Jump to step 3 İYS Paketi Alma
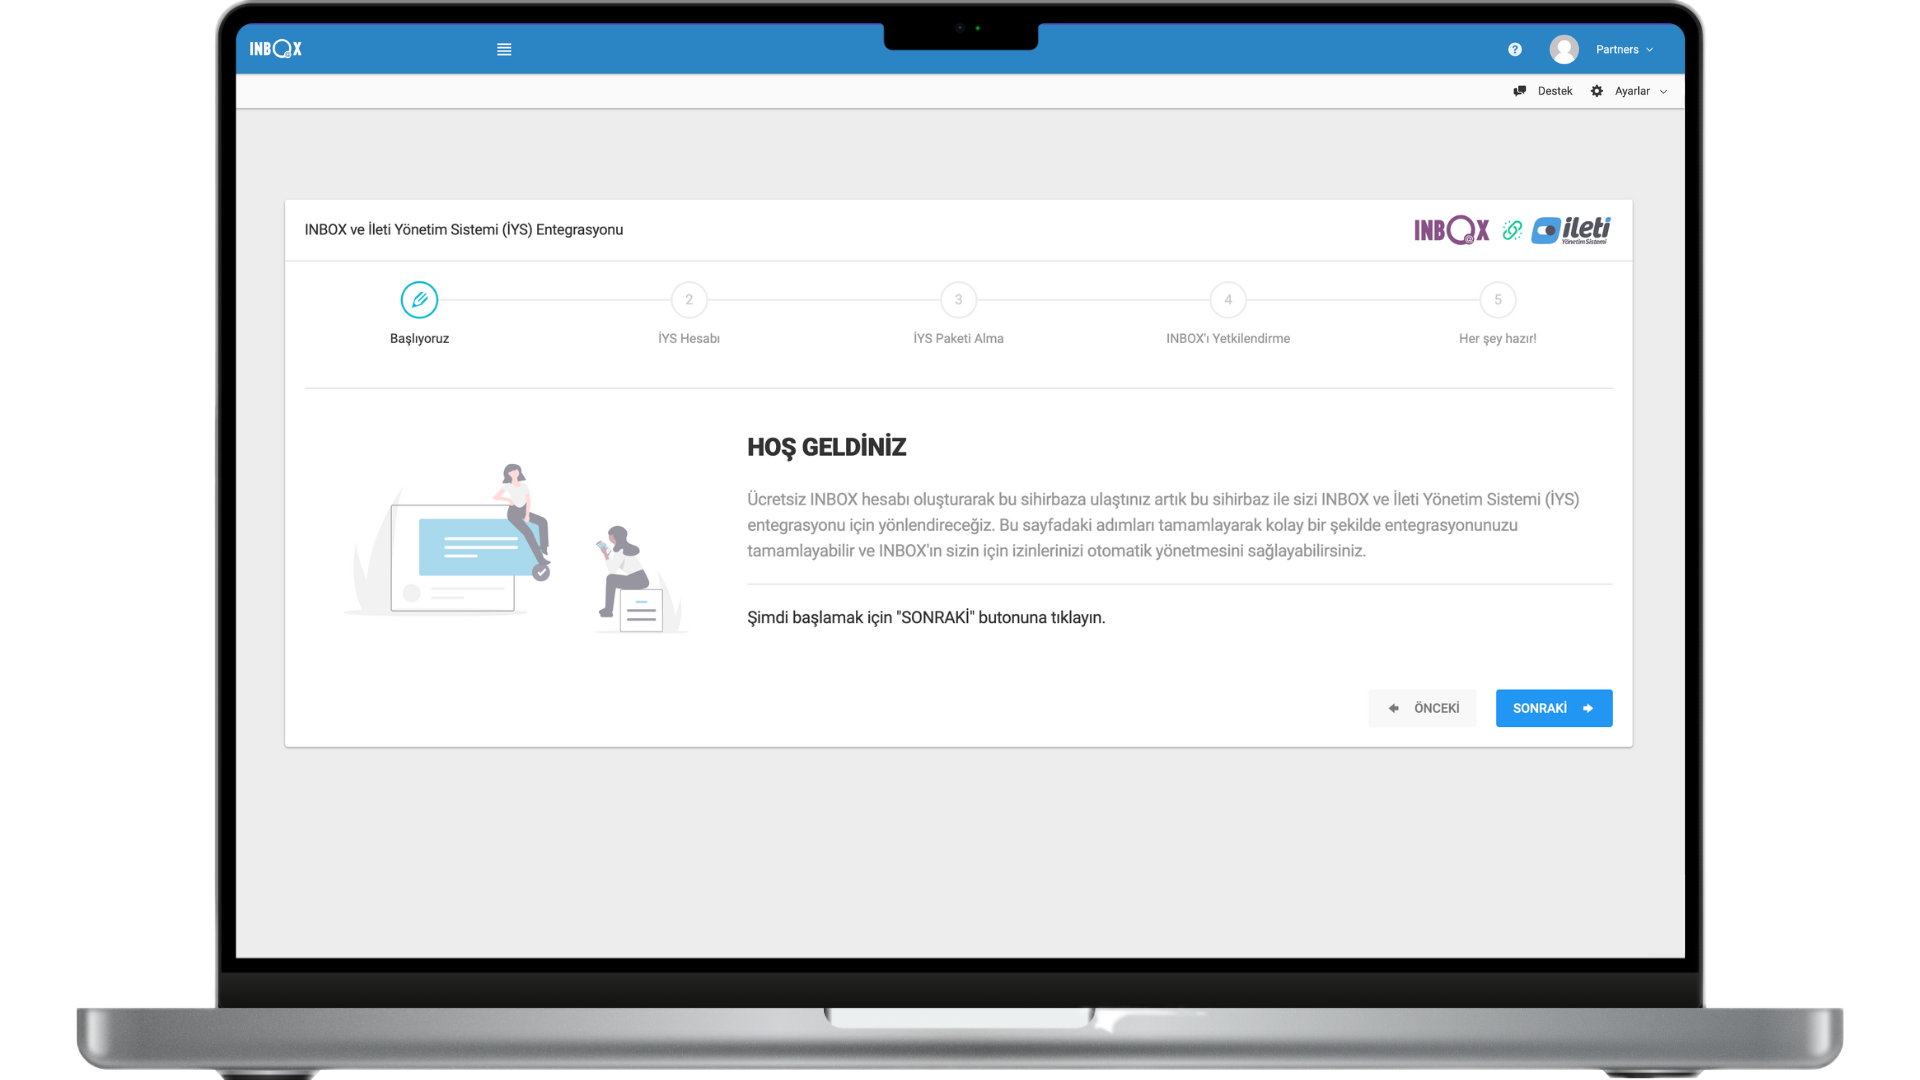The image size is (1920, 1080). [x=958, y=300]
